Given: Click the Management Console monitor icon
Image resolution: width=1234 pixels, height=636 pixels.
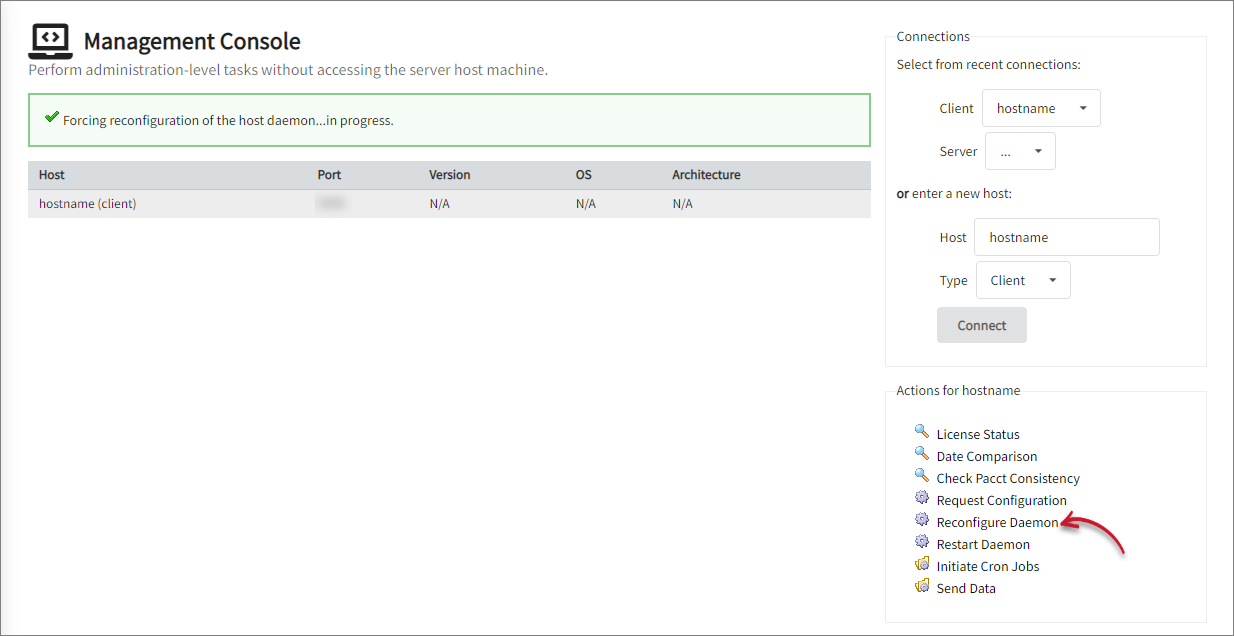Looking at the screenshot, I should pyautogui.click(x=50, y=39).
